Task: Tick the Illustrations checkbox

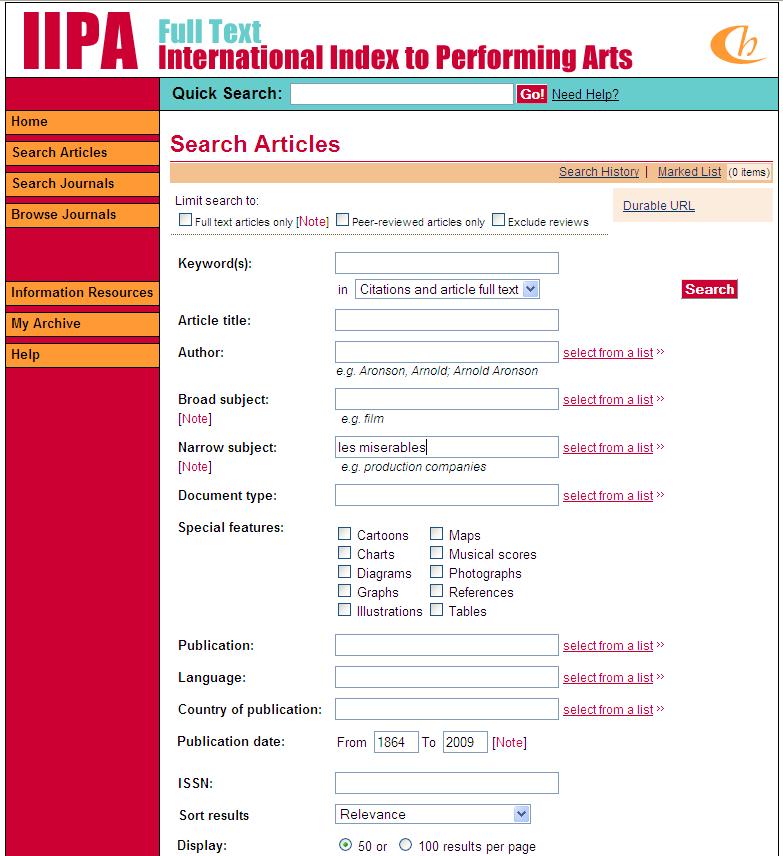Action: [345, 610]
